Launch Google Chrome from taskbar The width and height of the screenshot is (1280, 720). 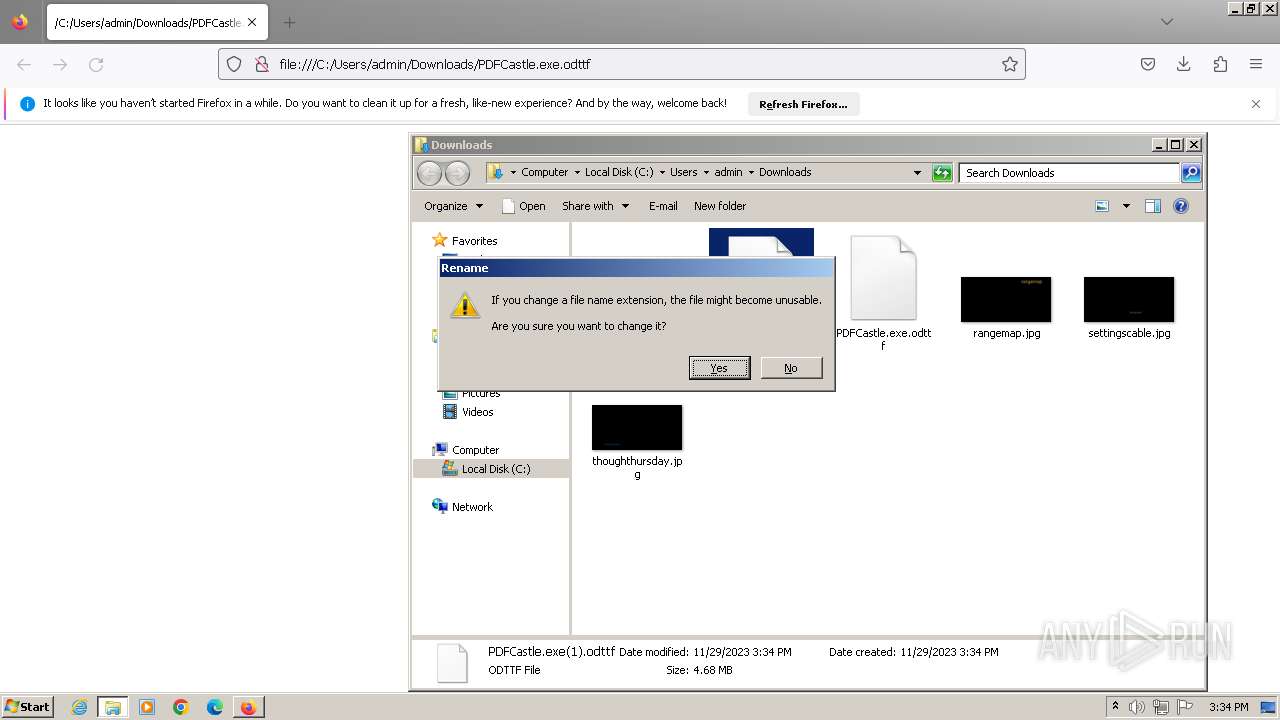click(x=181, y=707)
